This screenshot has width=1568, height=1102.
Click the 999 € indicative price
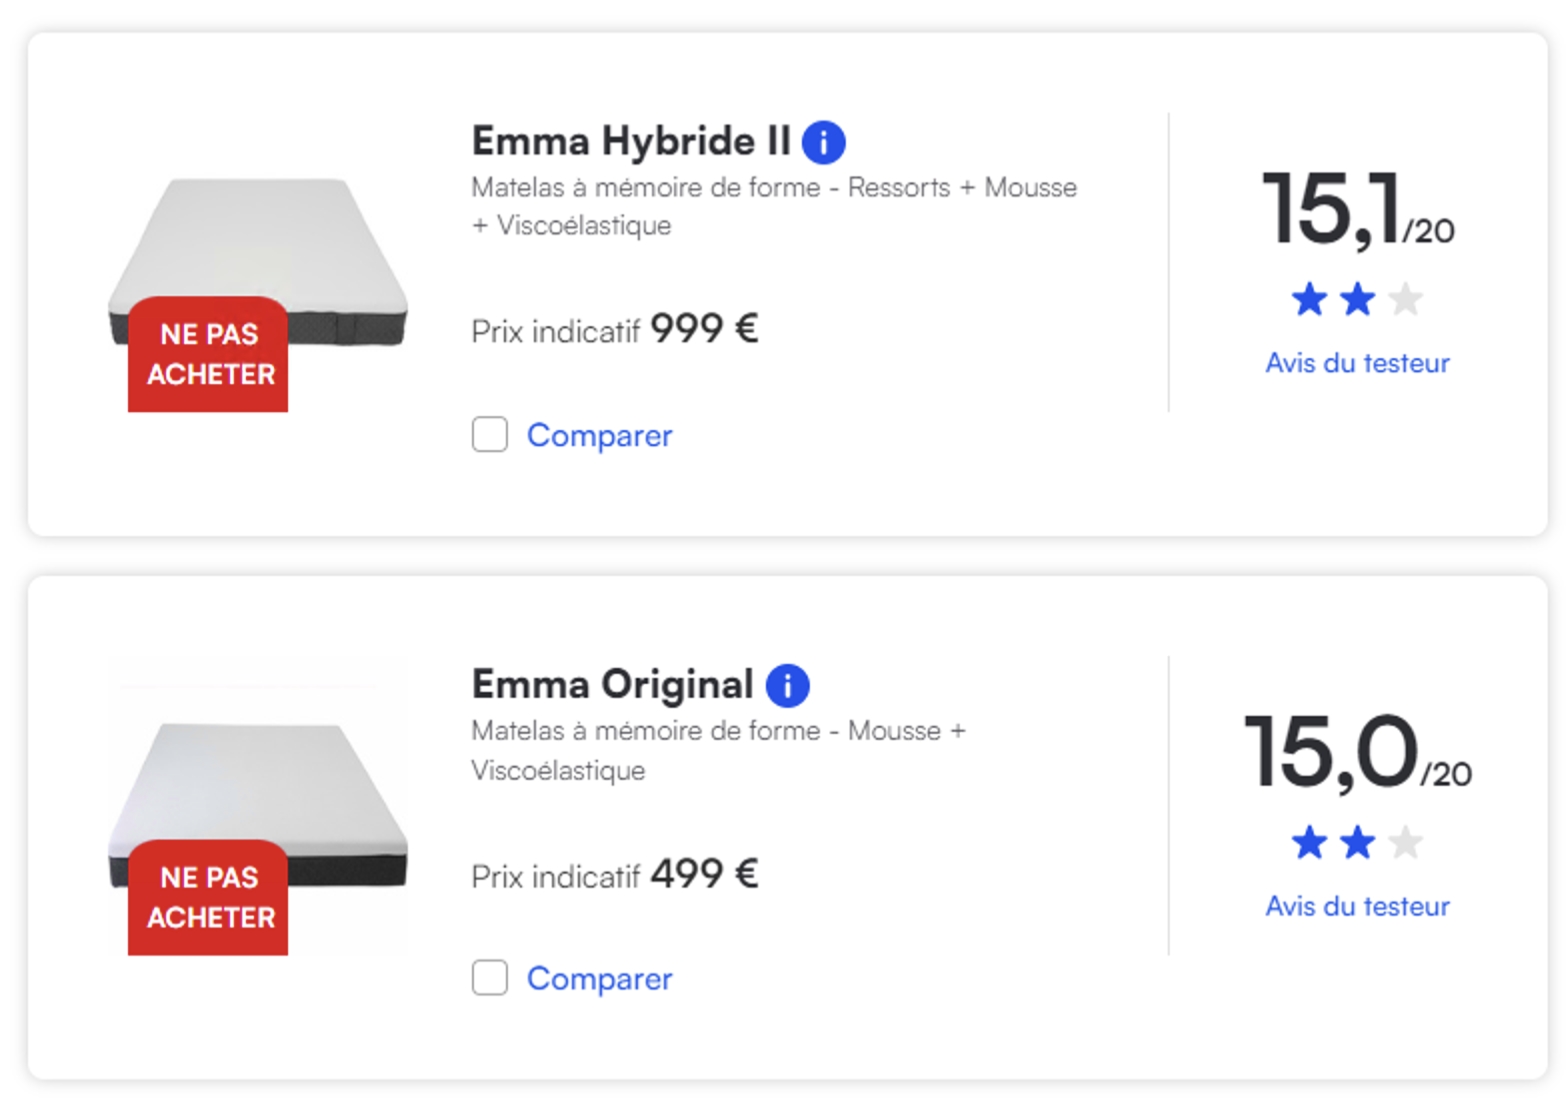(704, 329)
